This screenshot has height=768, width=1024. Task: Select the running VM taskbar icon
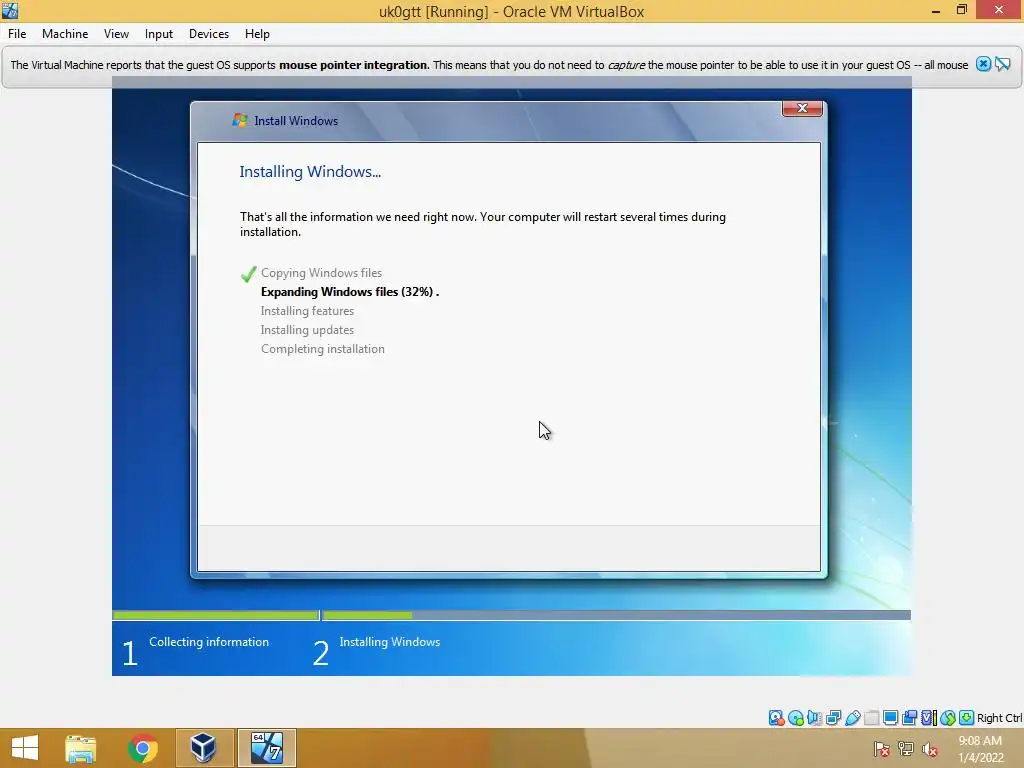(266, 748)
